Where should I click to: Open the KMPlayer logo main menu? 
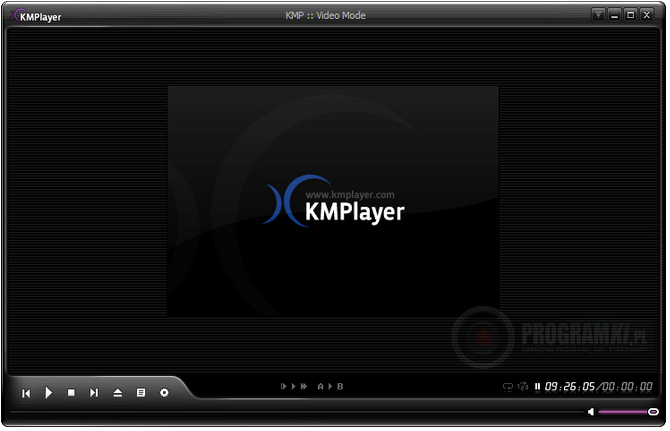pyautogui.click(x=36, y=16)
